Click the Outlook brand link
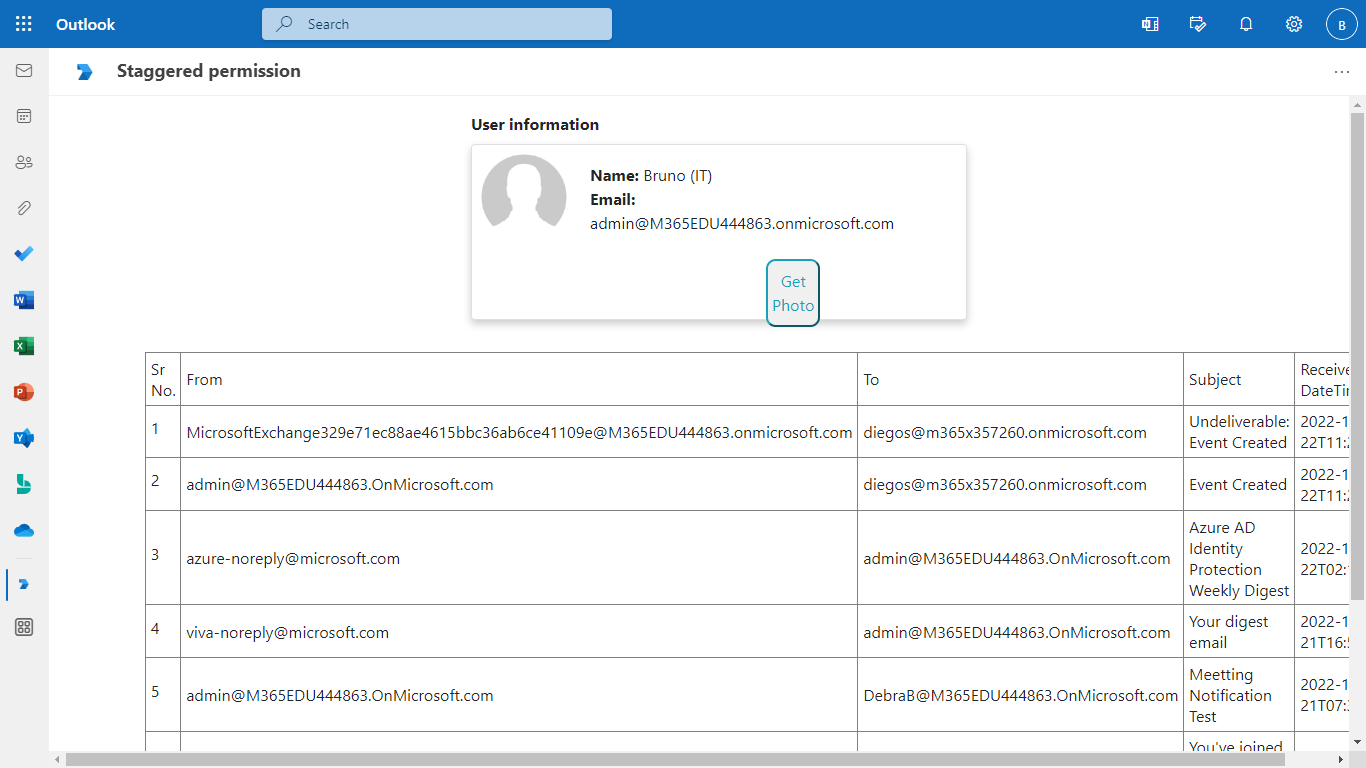This screenshot has height=768, width=1366. tap(86, 24)
